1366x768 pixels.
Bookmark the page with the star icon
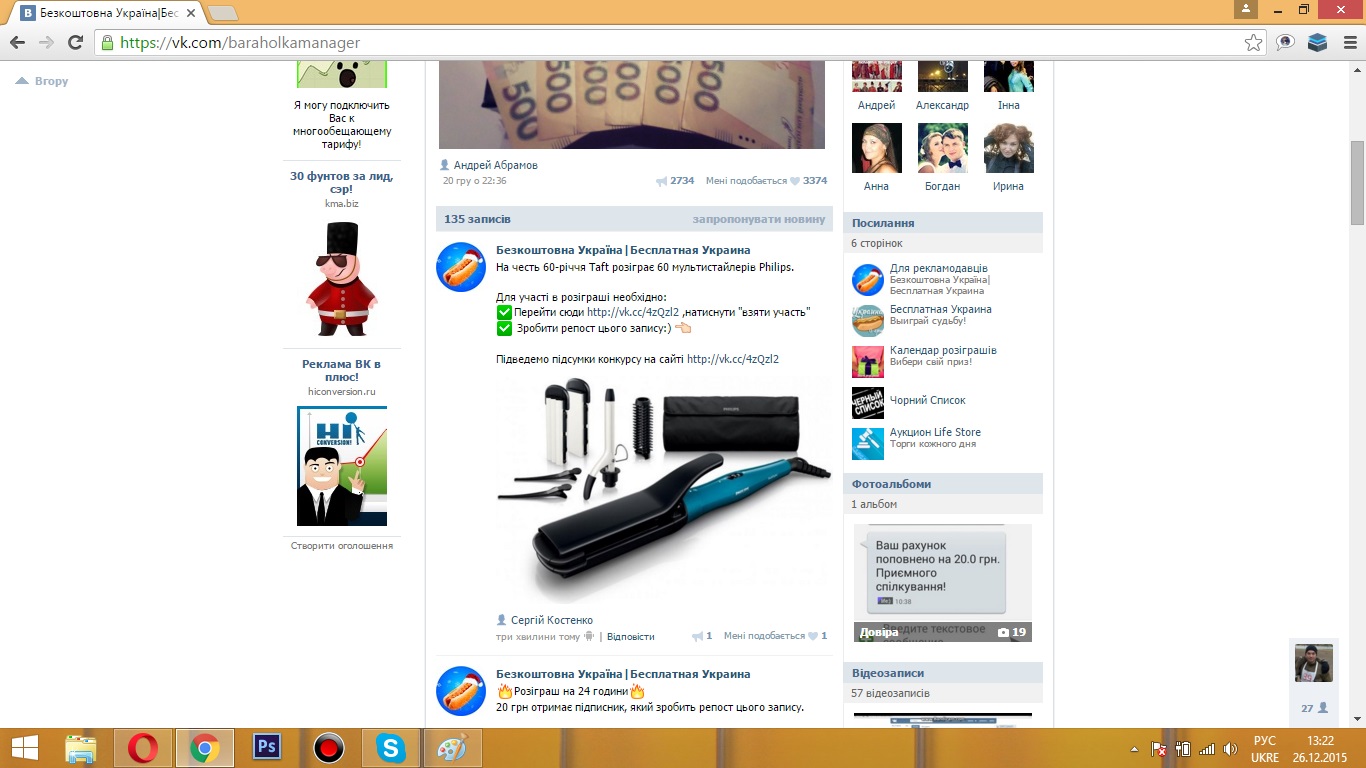click(1253, 43)
